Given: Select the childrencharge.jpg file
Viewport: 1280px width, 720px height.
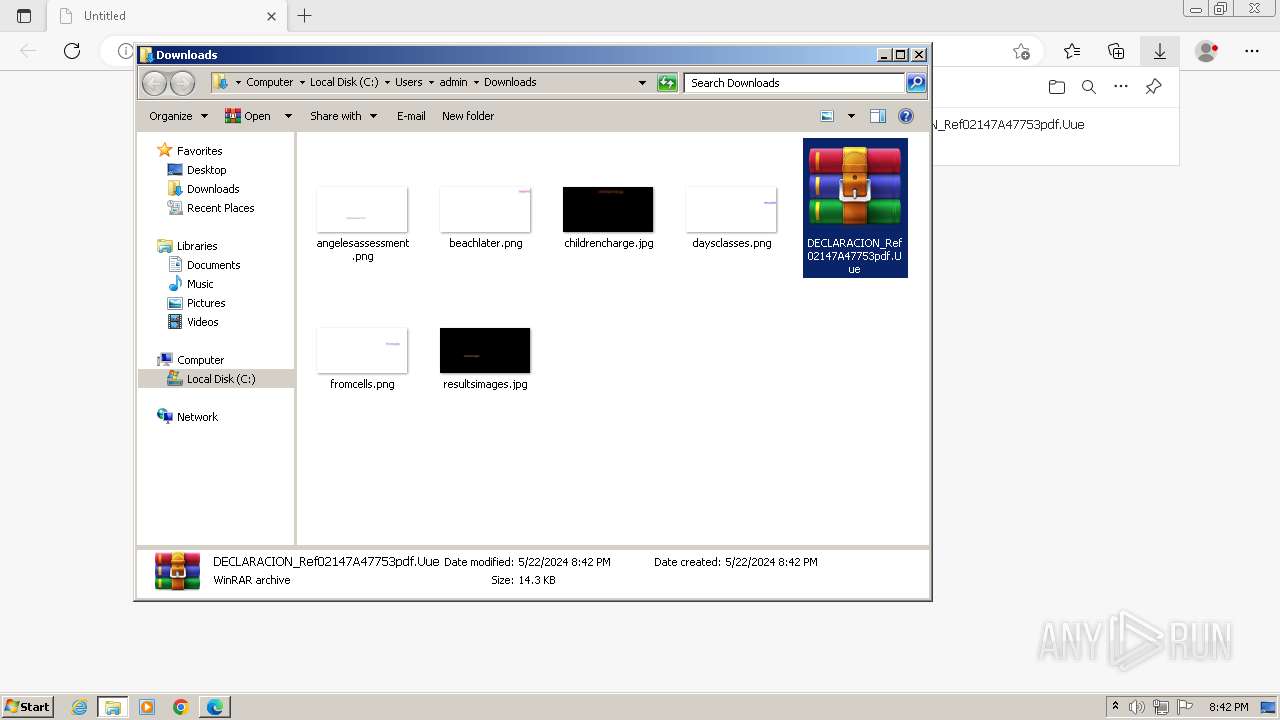Looking at the screenshot, I should point(608,219).
